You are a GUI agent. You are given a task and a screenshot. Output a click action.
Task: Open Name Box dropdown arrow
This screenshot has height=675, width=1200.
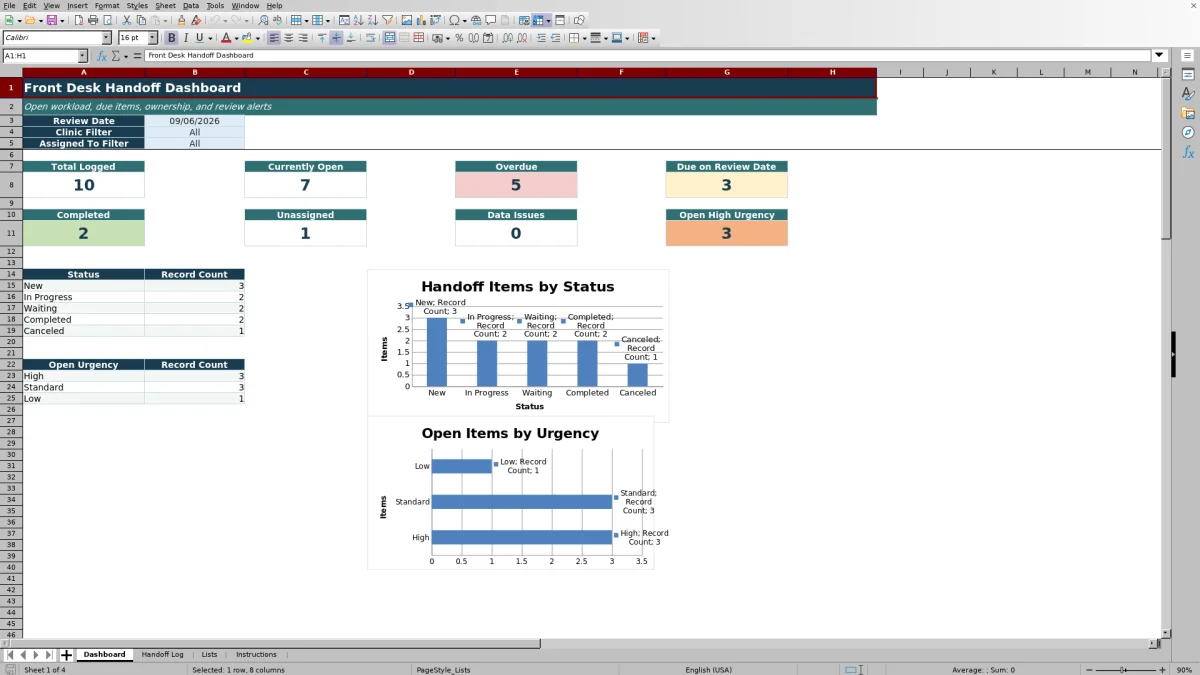[x=82, y=56]
